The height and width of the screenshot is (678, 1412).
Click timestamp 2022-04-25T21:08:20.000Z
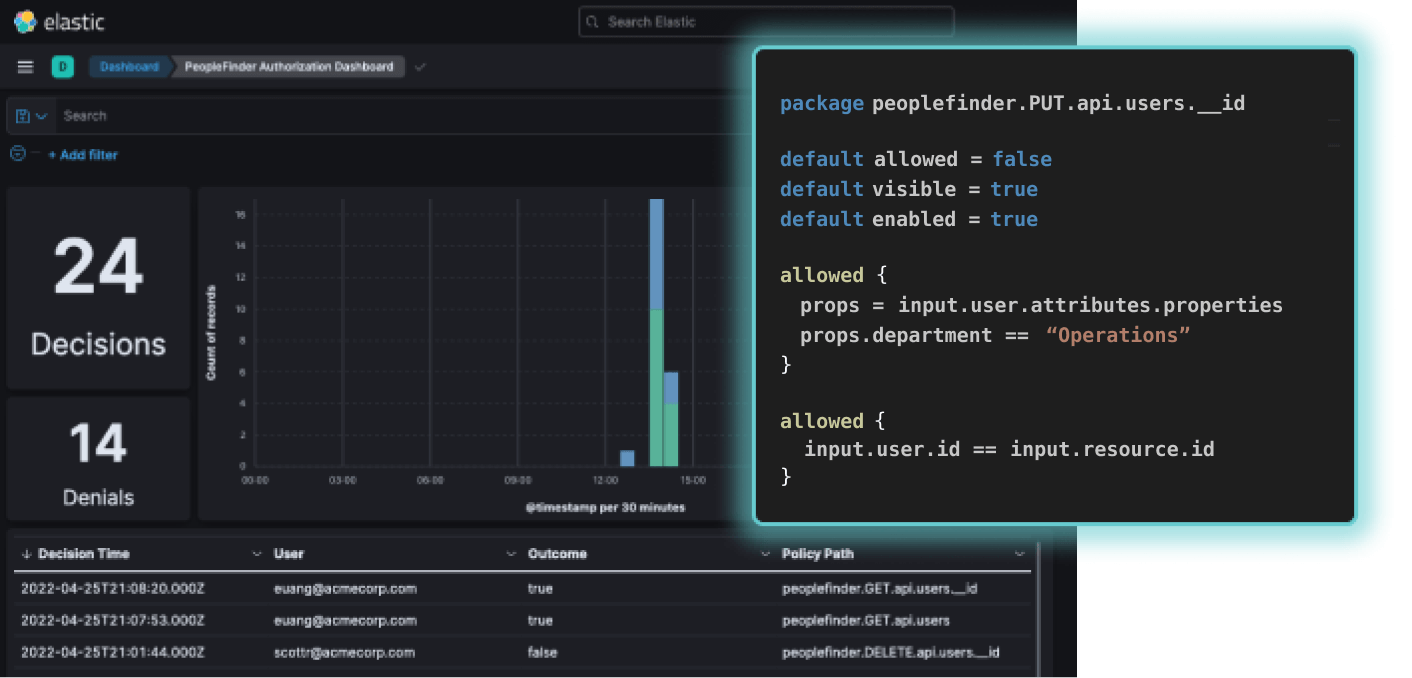[x=113, y=589]
